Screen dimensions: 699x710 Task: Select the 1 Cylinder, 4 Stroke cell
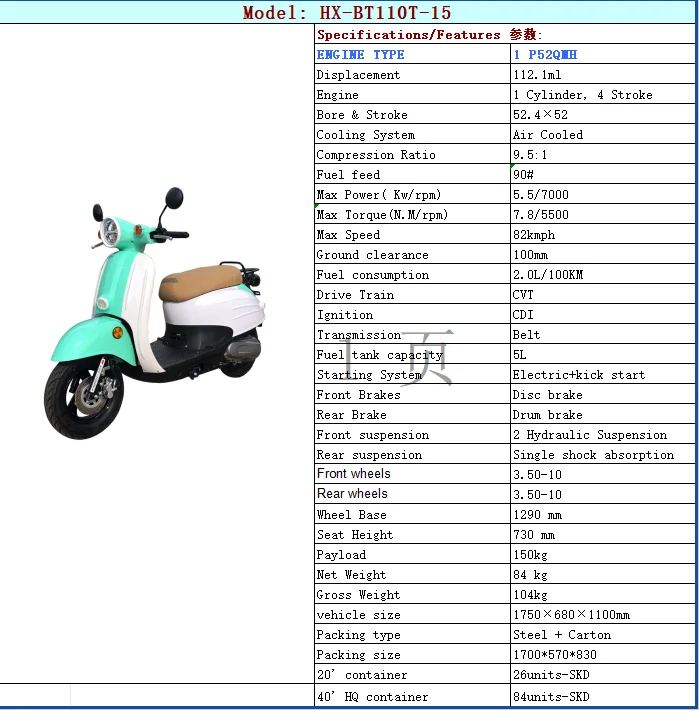pyautogui.click(x=603, y=94)
